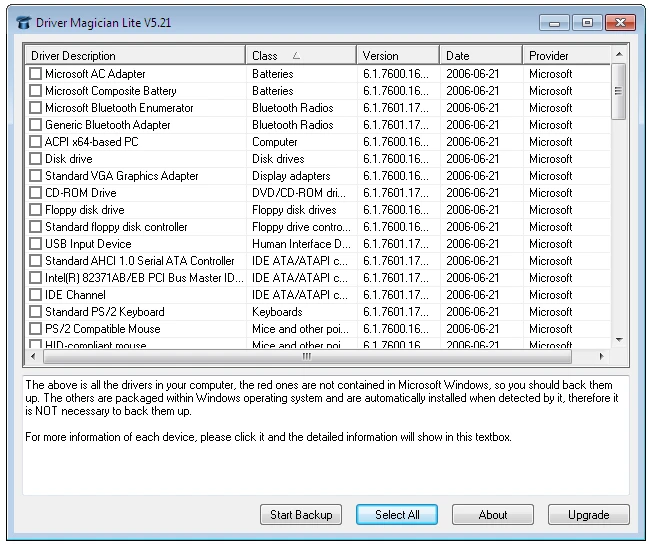
Task: Sort by the Version column header
Action: 398,55
